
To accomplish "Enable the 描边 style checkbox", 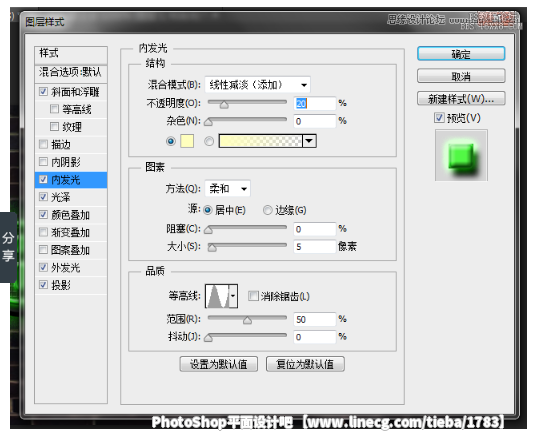I will tap(43, 144).
